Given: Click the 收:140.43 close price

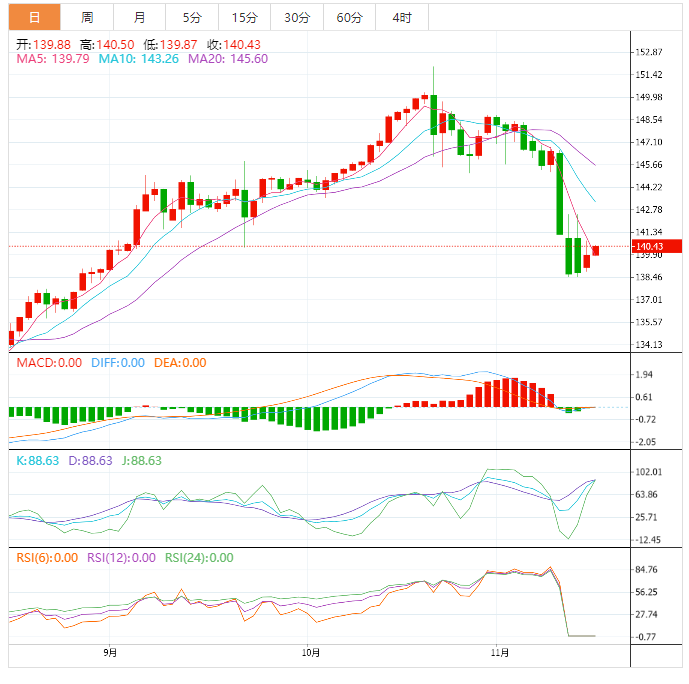Looking at the screenshot, I should (234, 44).
